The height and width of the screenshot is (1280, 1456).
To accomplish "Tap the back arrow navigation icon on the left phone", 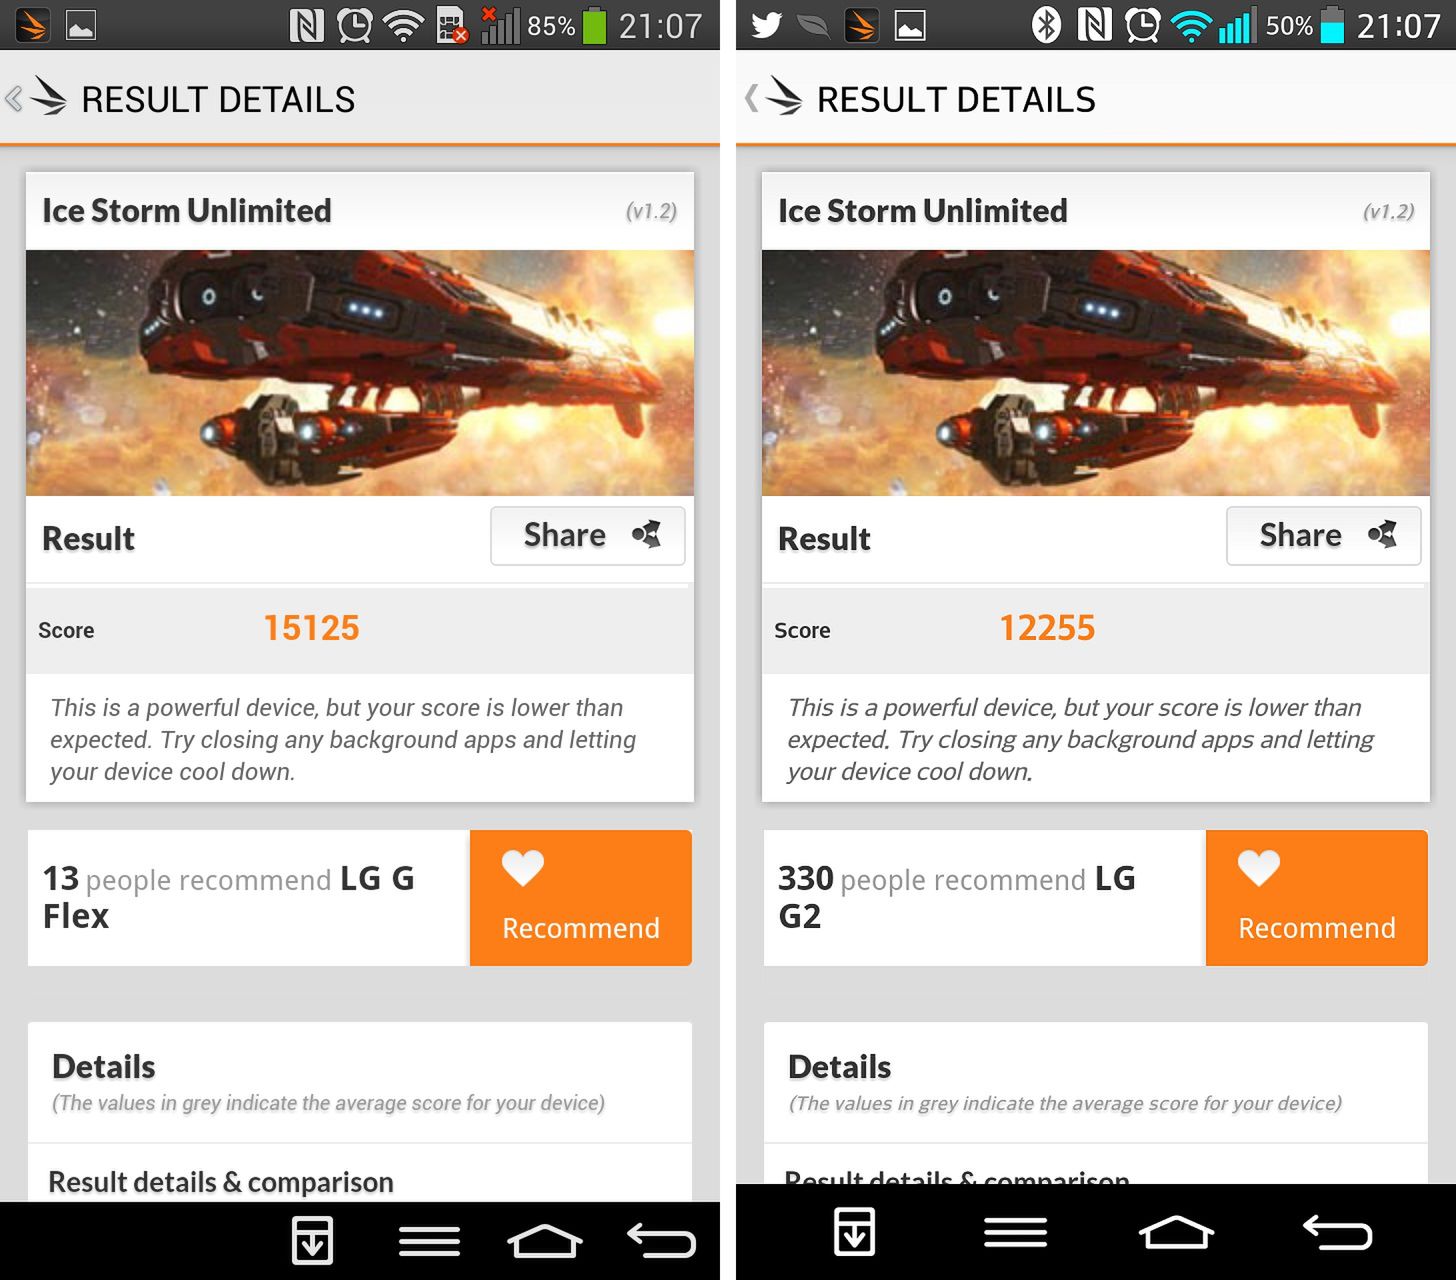I will tap(661, 1240).
